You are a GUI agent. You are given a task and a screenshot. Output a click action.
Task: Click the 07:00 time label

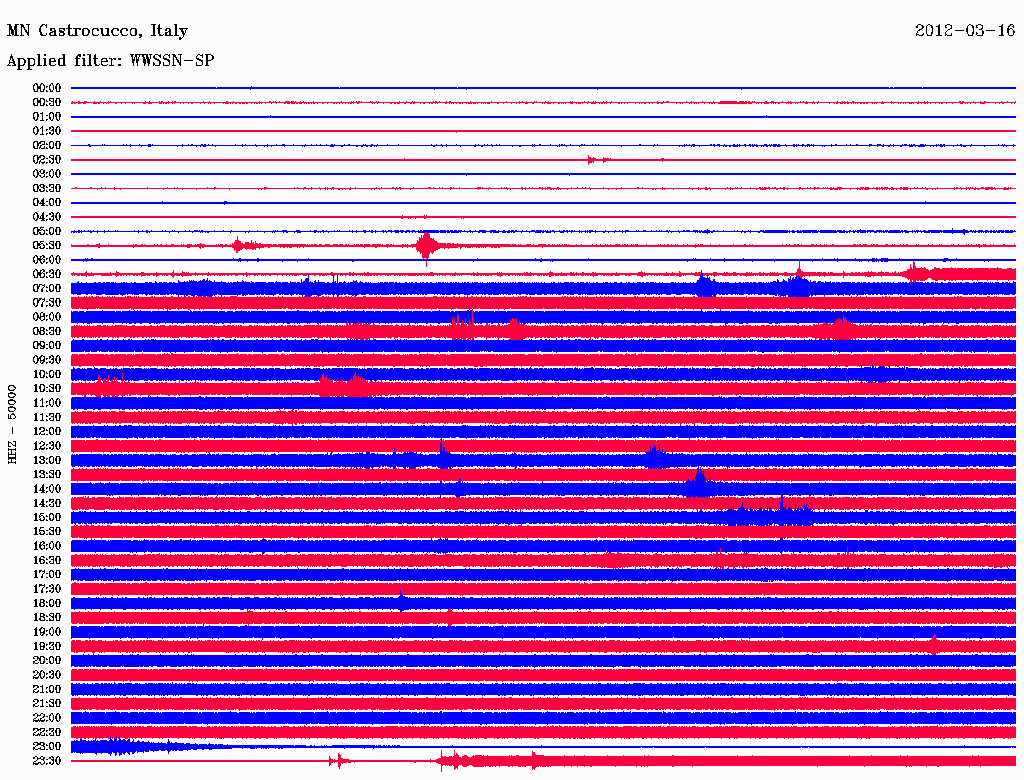47,289
